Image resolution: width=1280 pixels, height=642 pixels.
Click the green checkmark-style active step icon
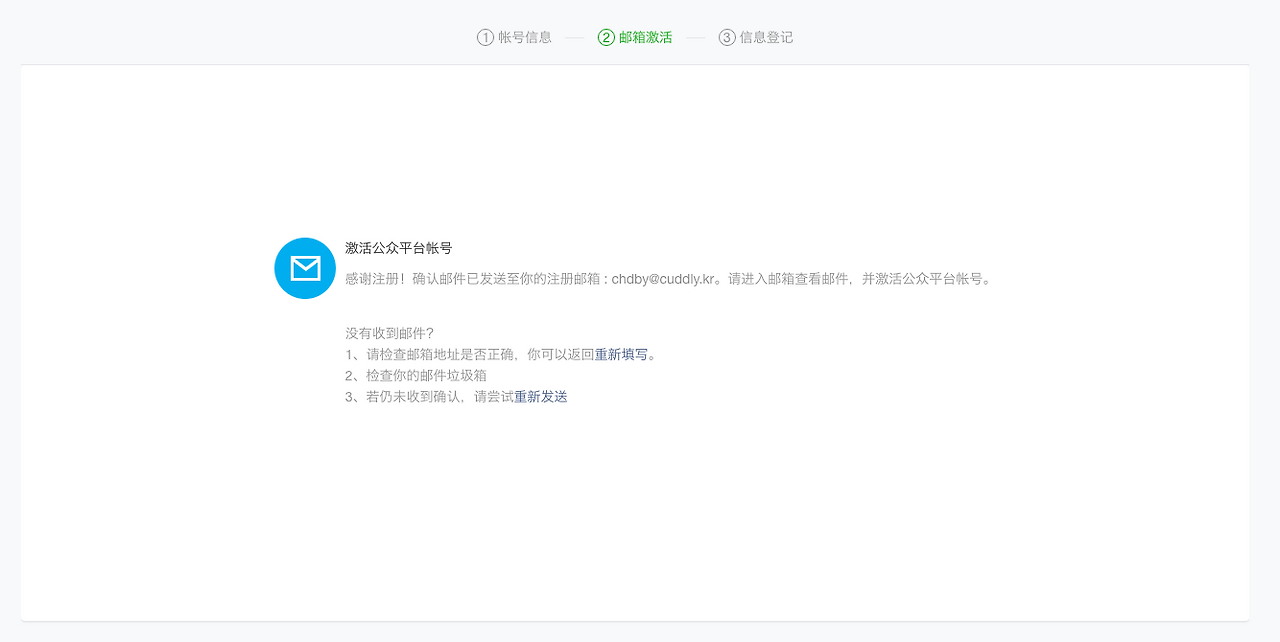click(605, 37)
